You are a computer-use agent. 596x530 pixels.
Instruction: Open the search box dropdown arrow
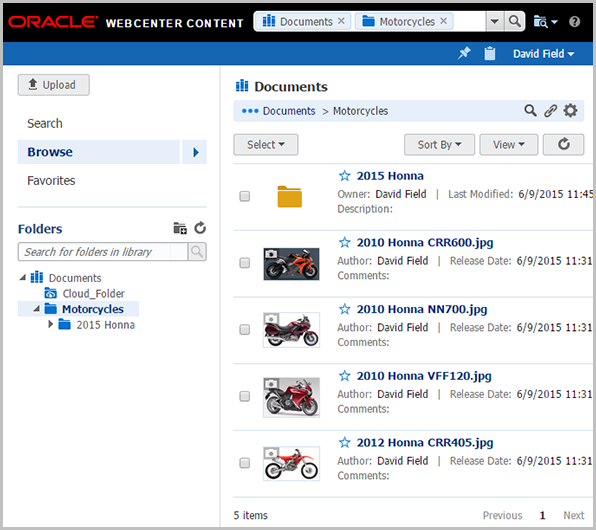click(x=495, y=21)
